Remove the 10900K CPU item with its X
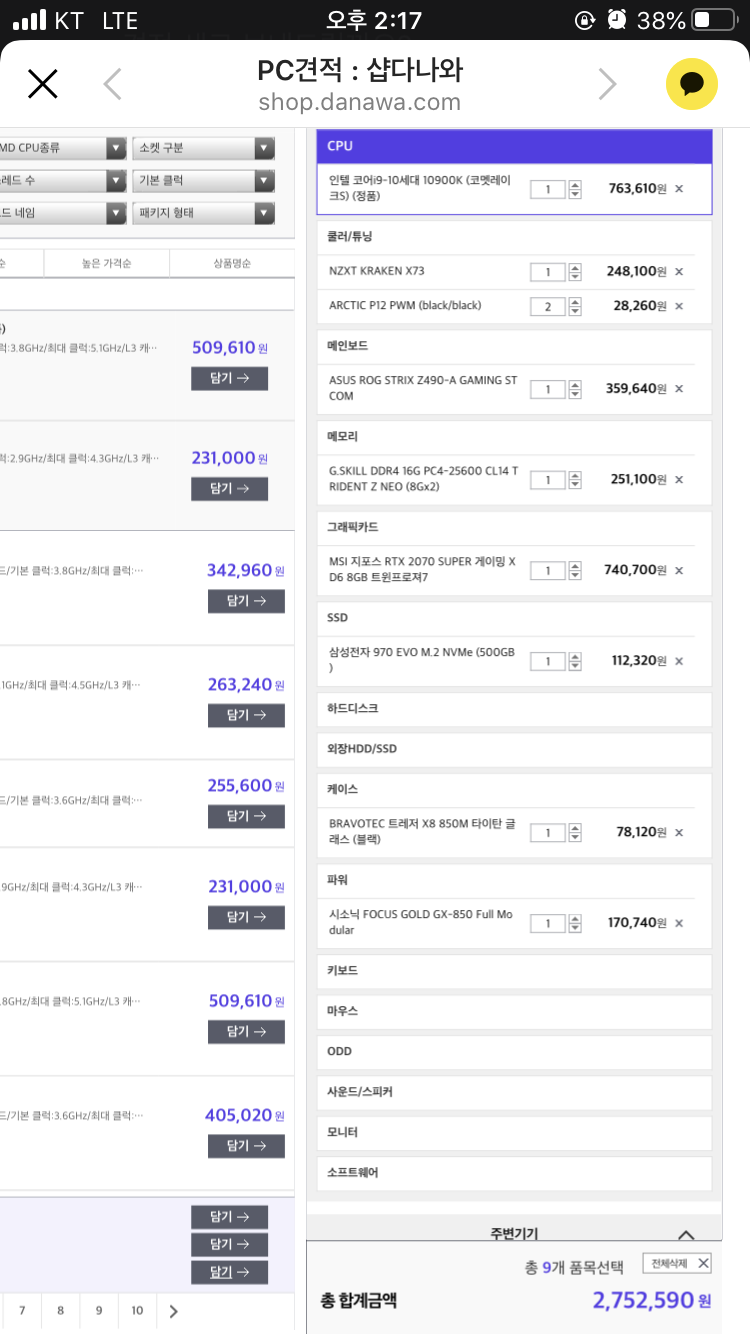750x1334 pixels. pyautogui.click(x=679, y=189)
